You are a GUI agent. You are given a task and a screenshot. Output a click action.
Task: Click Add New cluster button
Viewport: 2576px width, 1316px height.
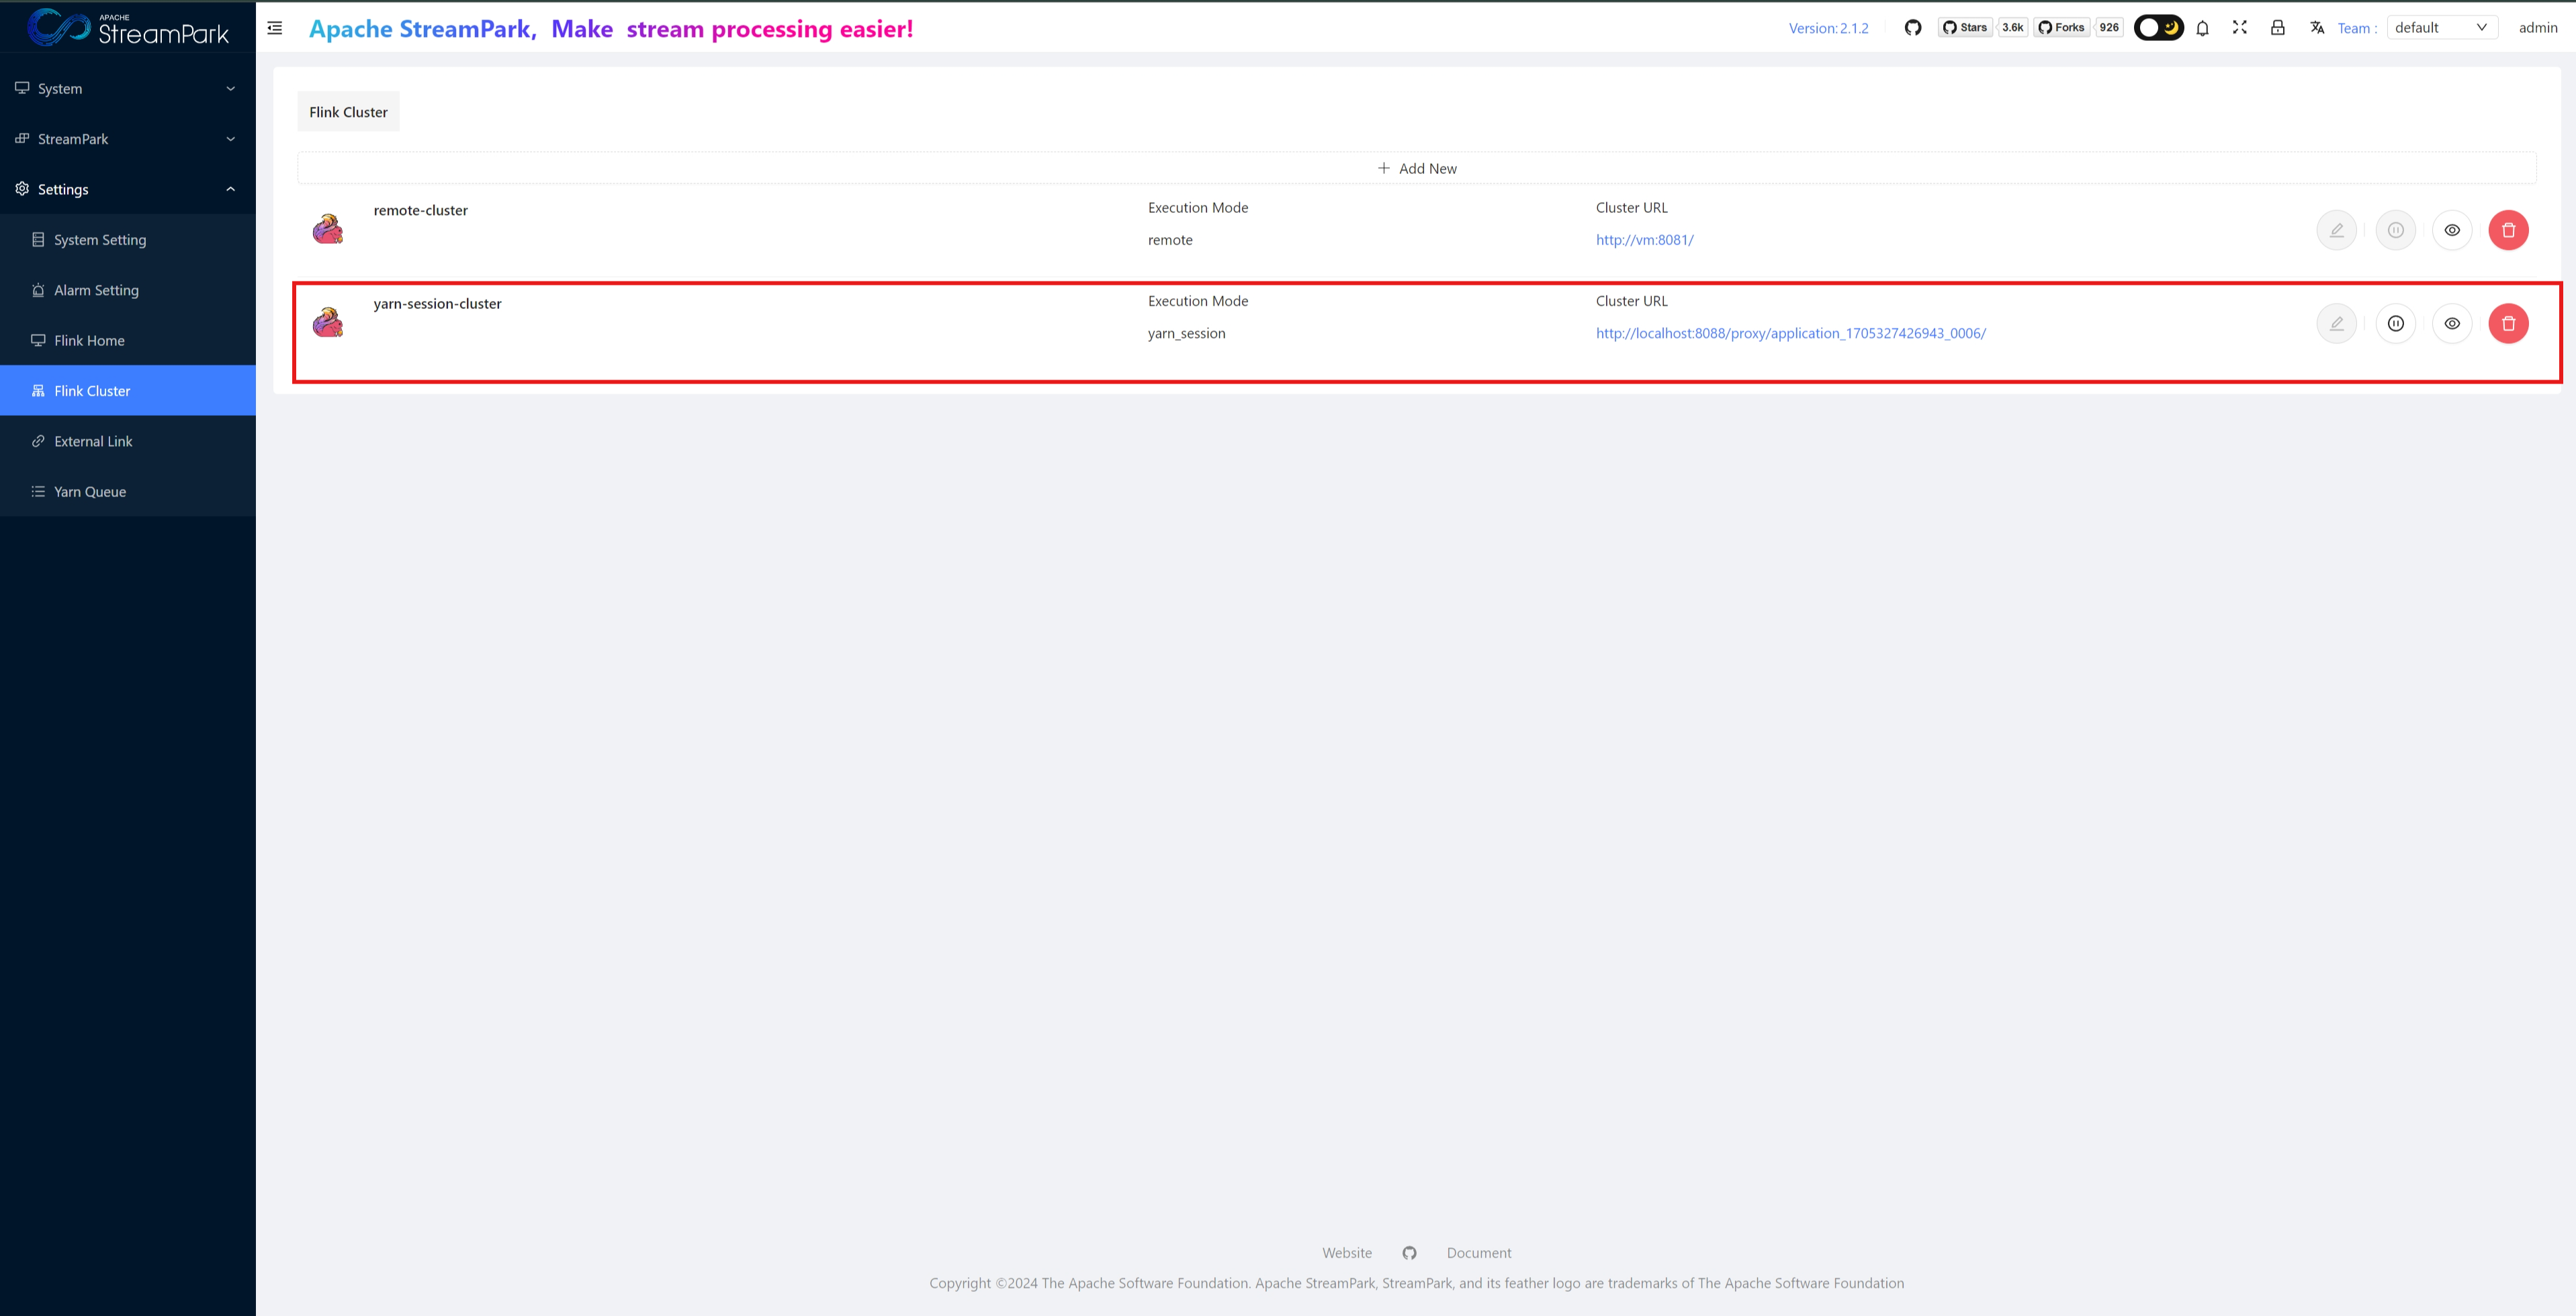1416,168
